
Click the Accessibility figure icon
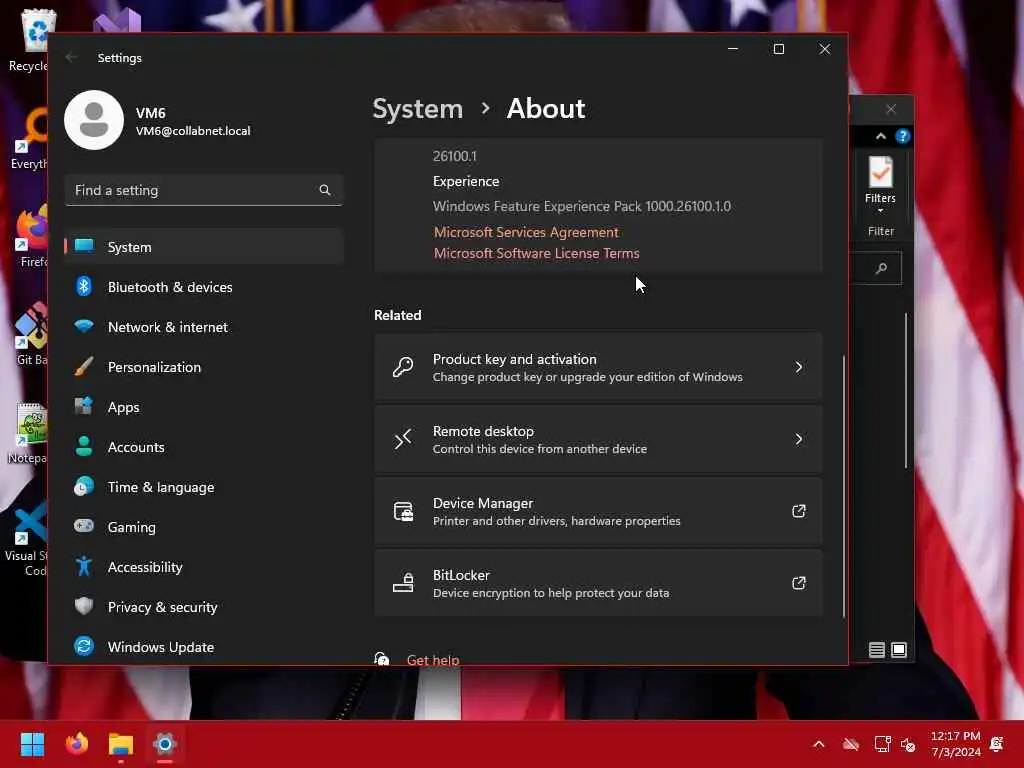pyautogui.click(x=84, y=566)
